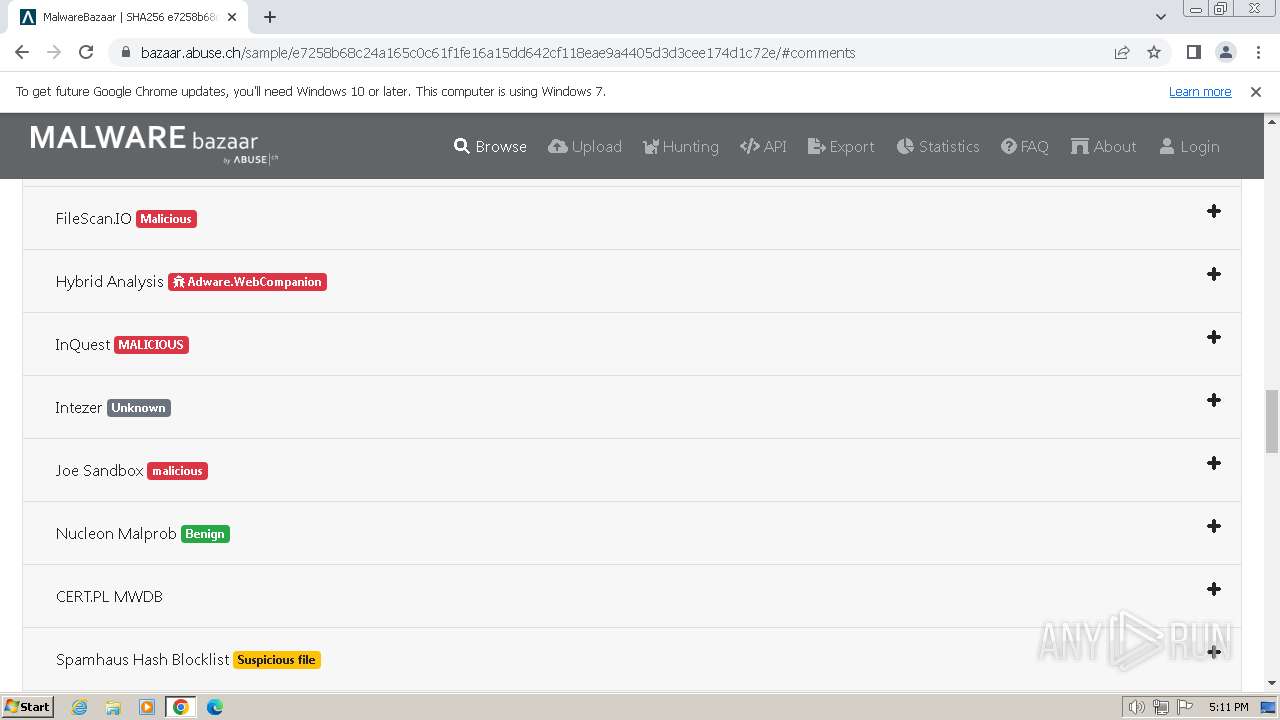Click the address bar URL
The height and width of the screenshot is (720, 1280).
click(498, 53)
